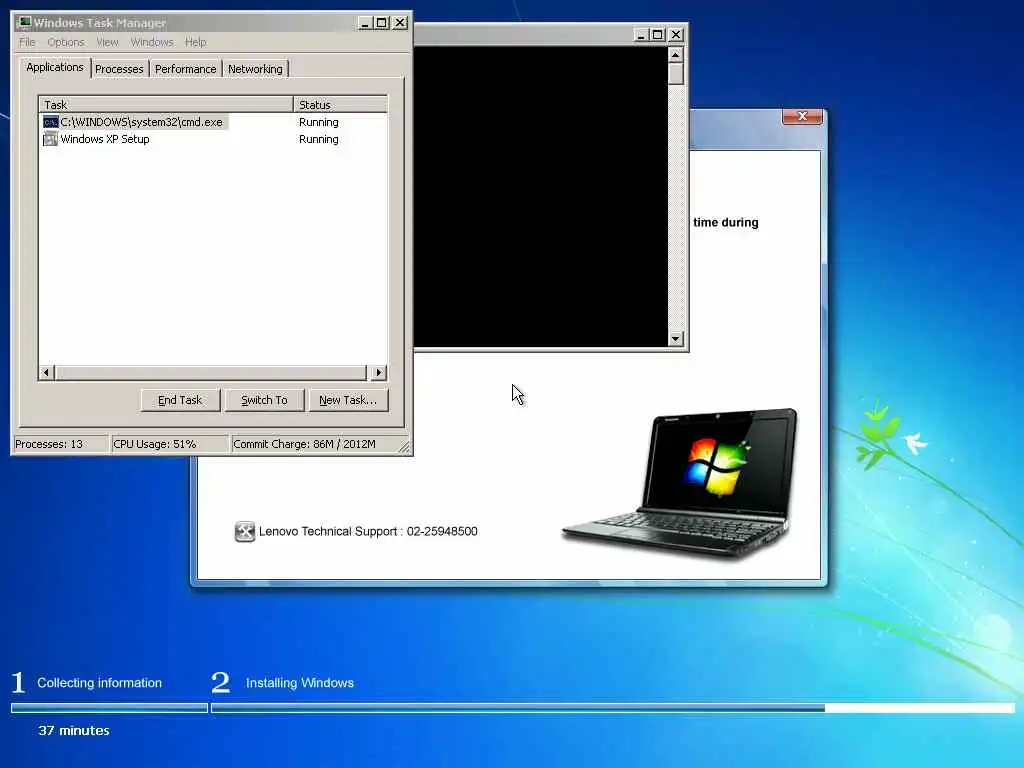Open the Windows menu in Task Manager
This screenshot has height=768, width=1024.
(152, 42)
